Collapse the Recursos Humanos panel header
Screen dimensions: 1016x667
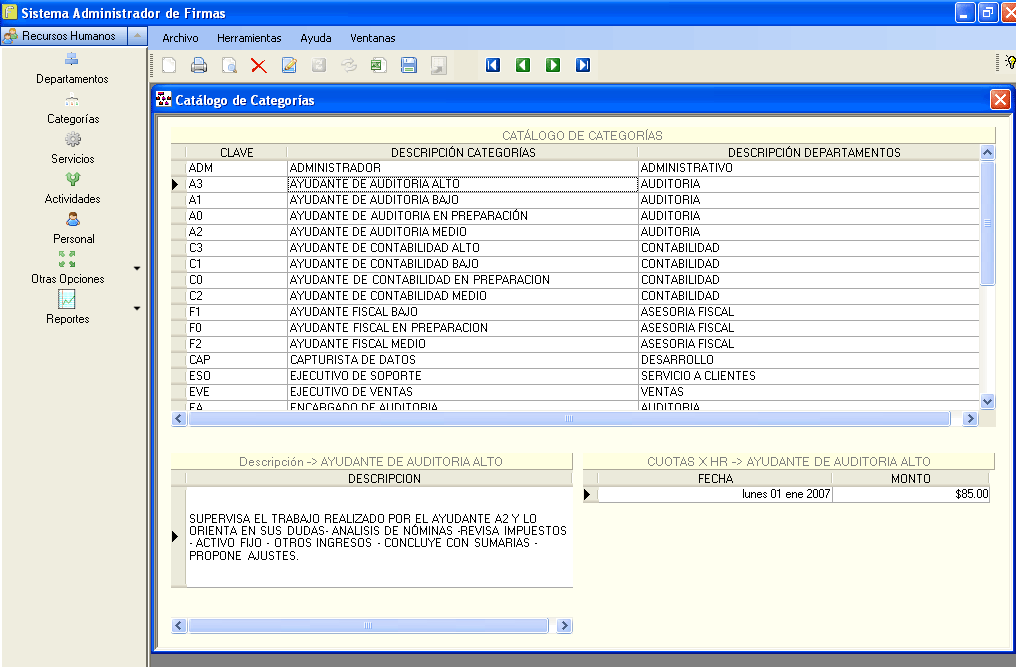[137, 36]
